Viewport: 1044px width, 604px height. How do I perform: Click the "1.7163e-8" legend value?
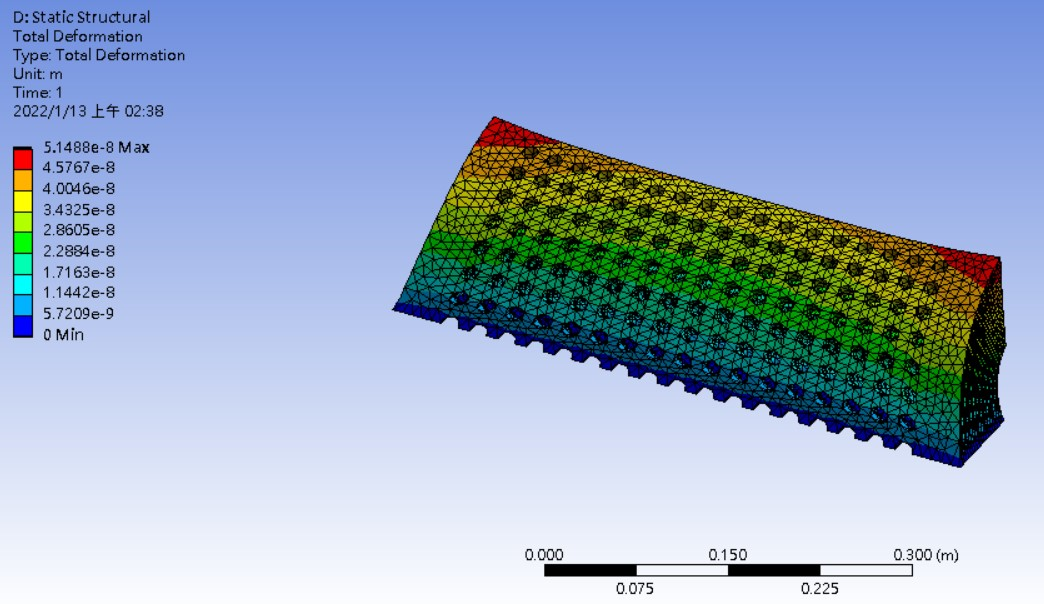click(79, 272)
